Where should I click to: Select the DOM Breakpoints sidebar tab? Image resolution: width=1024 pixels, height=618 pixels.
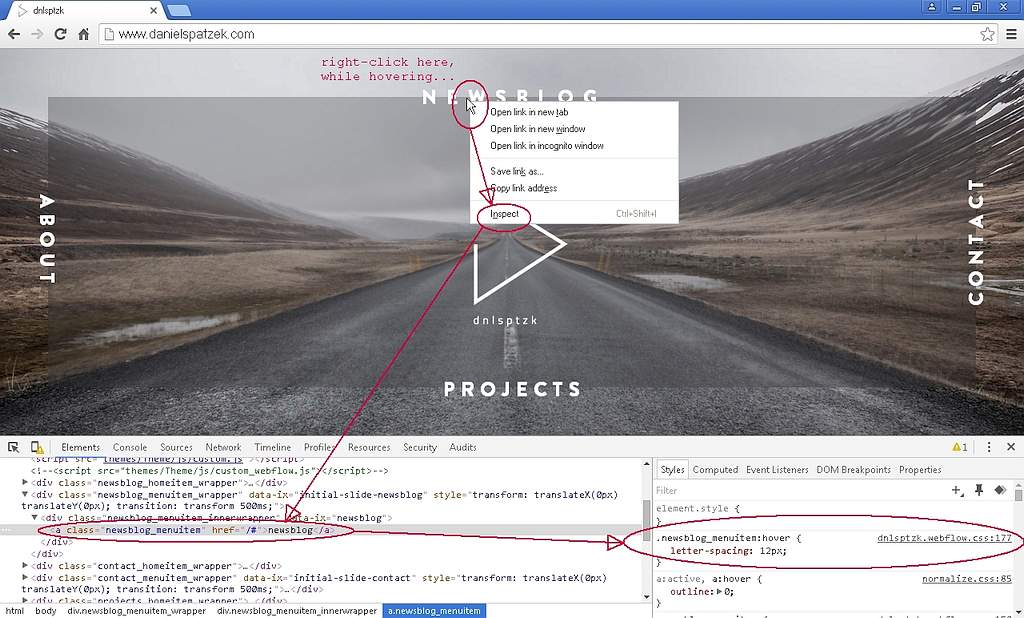(853, 470)
